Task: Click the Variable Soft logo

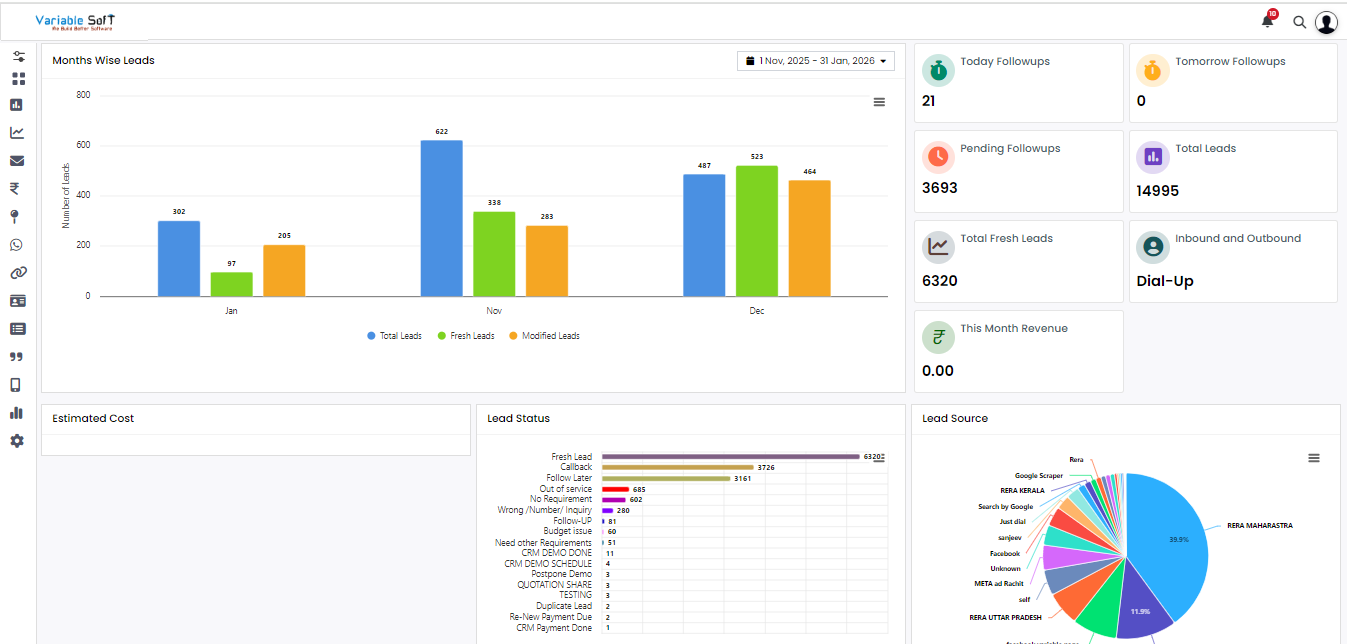Action: click(75, 20)
